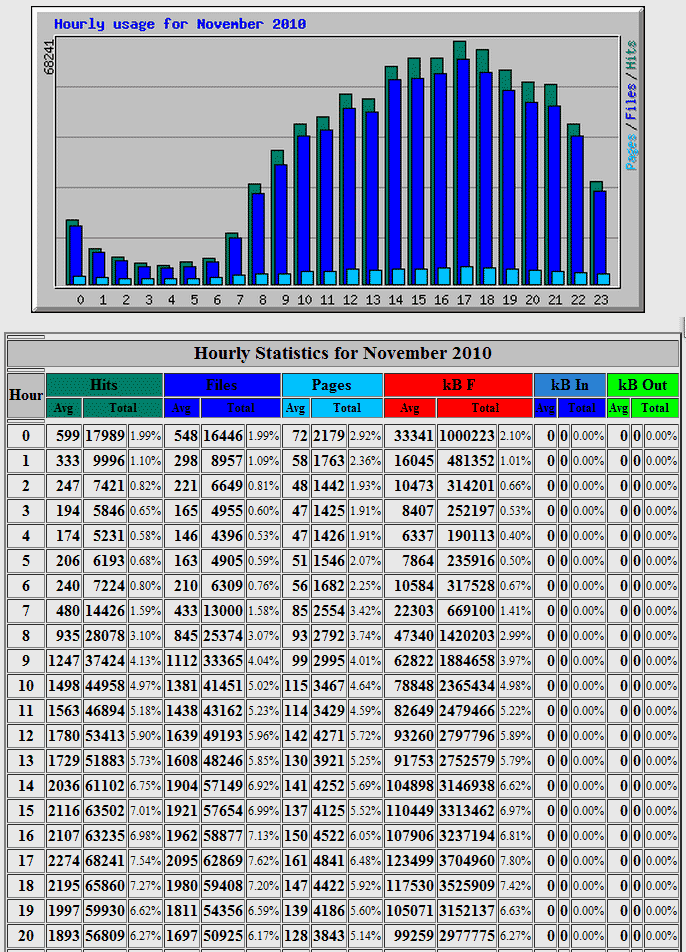Click the hour label 20 in the table's Hour column
Image resolution: width=686 pixels, height=952 pixels.
26,936
